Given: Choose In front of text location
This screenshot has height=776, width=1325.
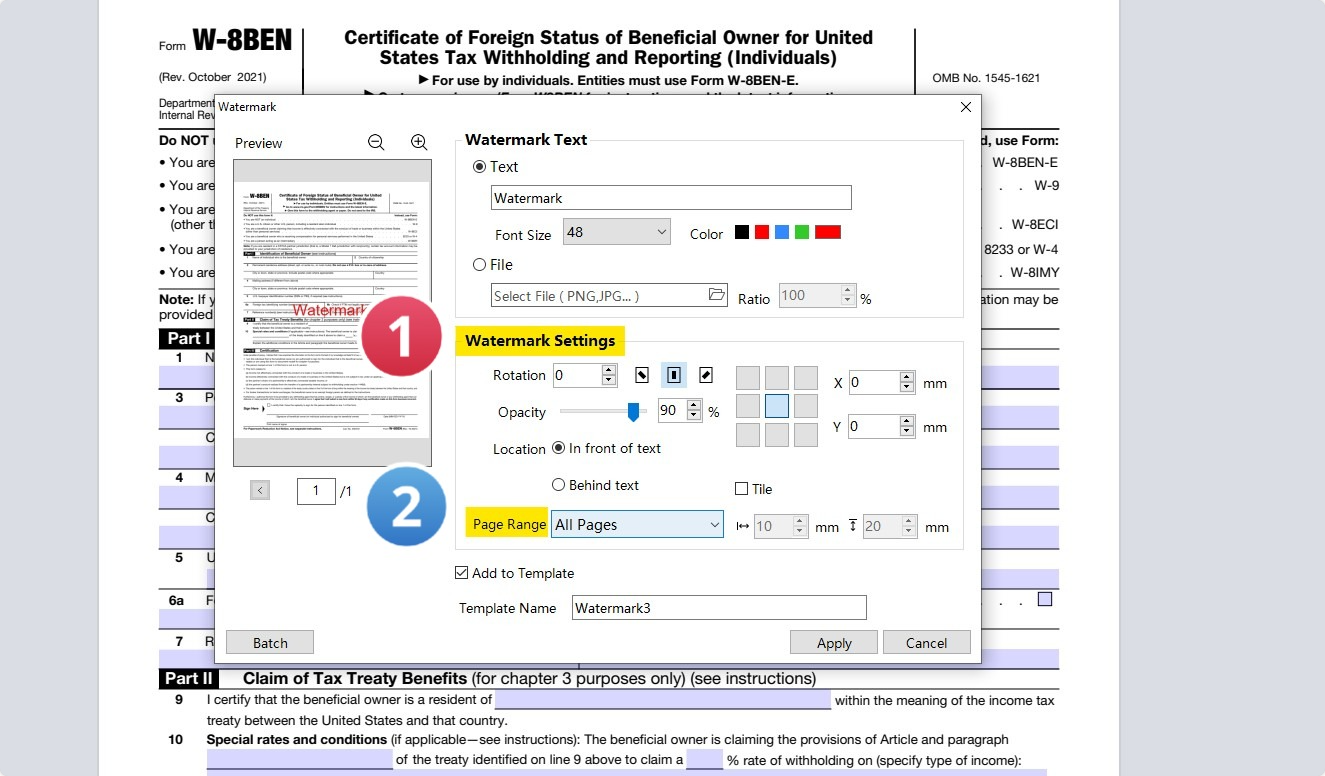Looking at the screenshot, I should pyautogui.click(x=559, y=448).
